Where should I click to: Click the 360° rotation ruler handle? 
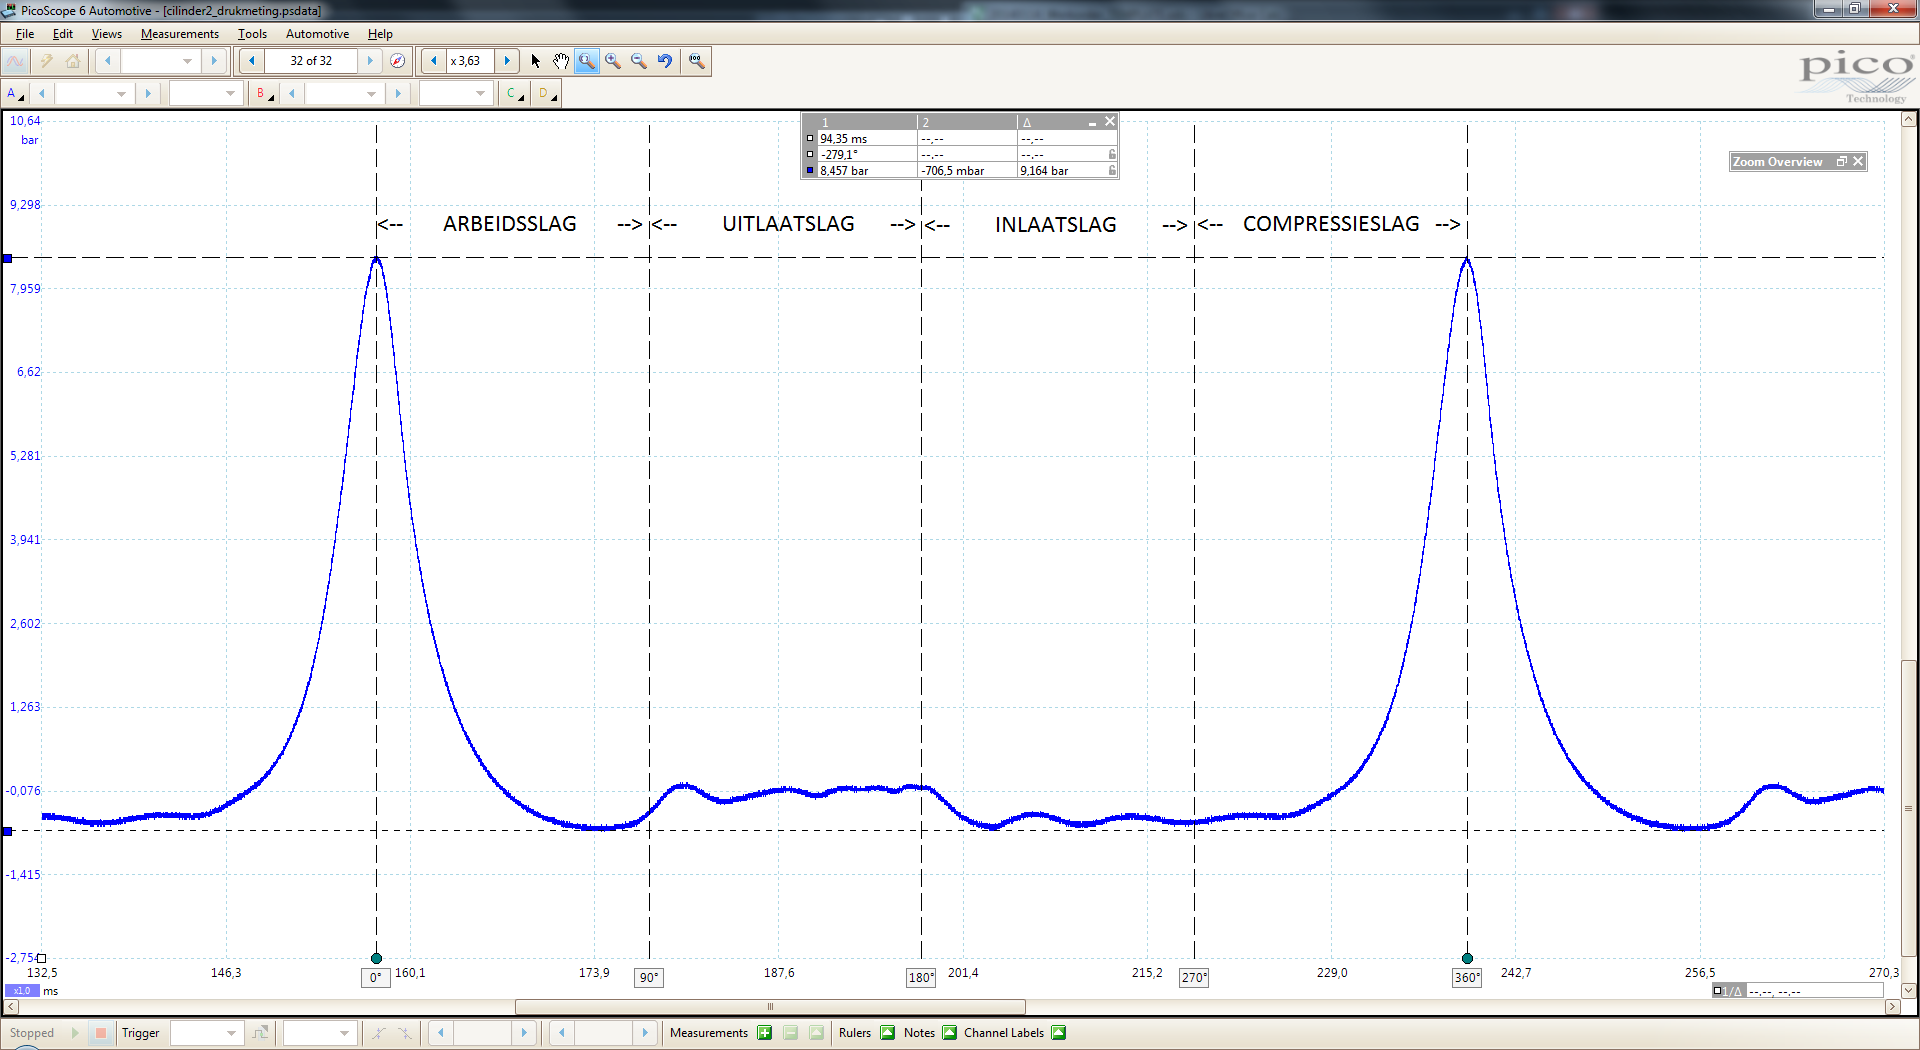[x=1467, y=958]
